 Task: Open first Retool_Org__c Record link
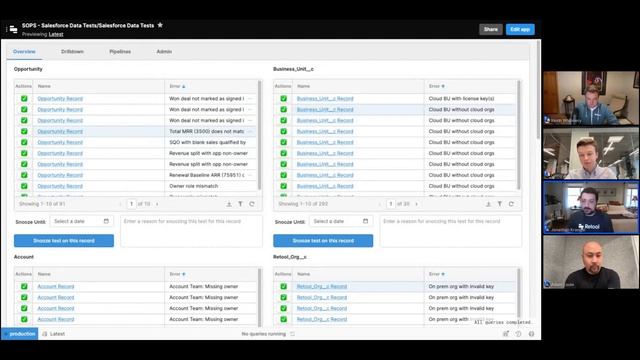pos(322,287)
